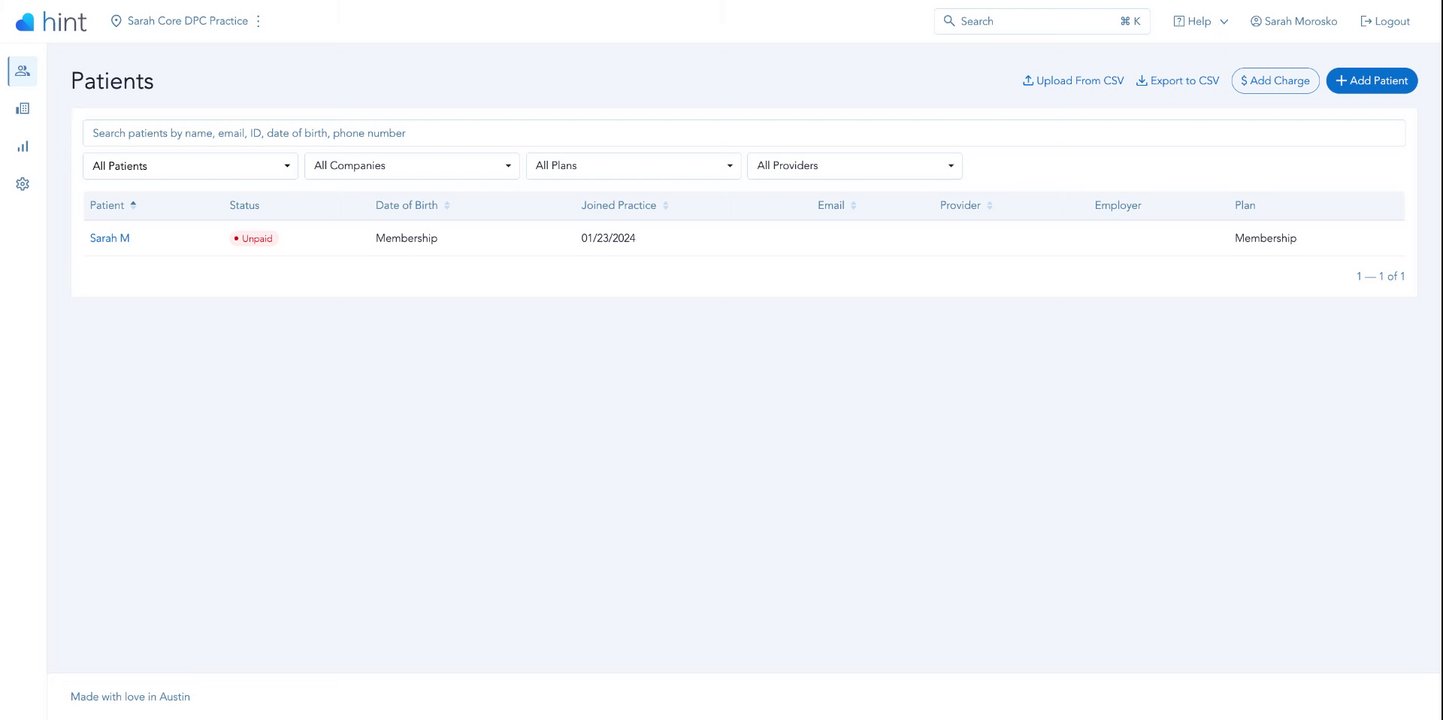Click the Sarah Core DPC Practice name

[188, 21]
